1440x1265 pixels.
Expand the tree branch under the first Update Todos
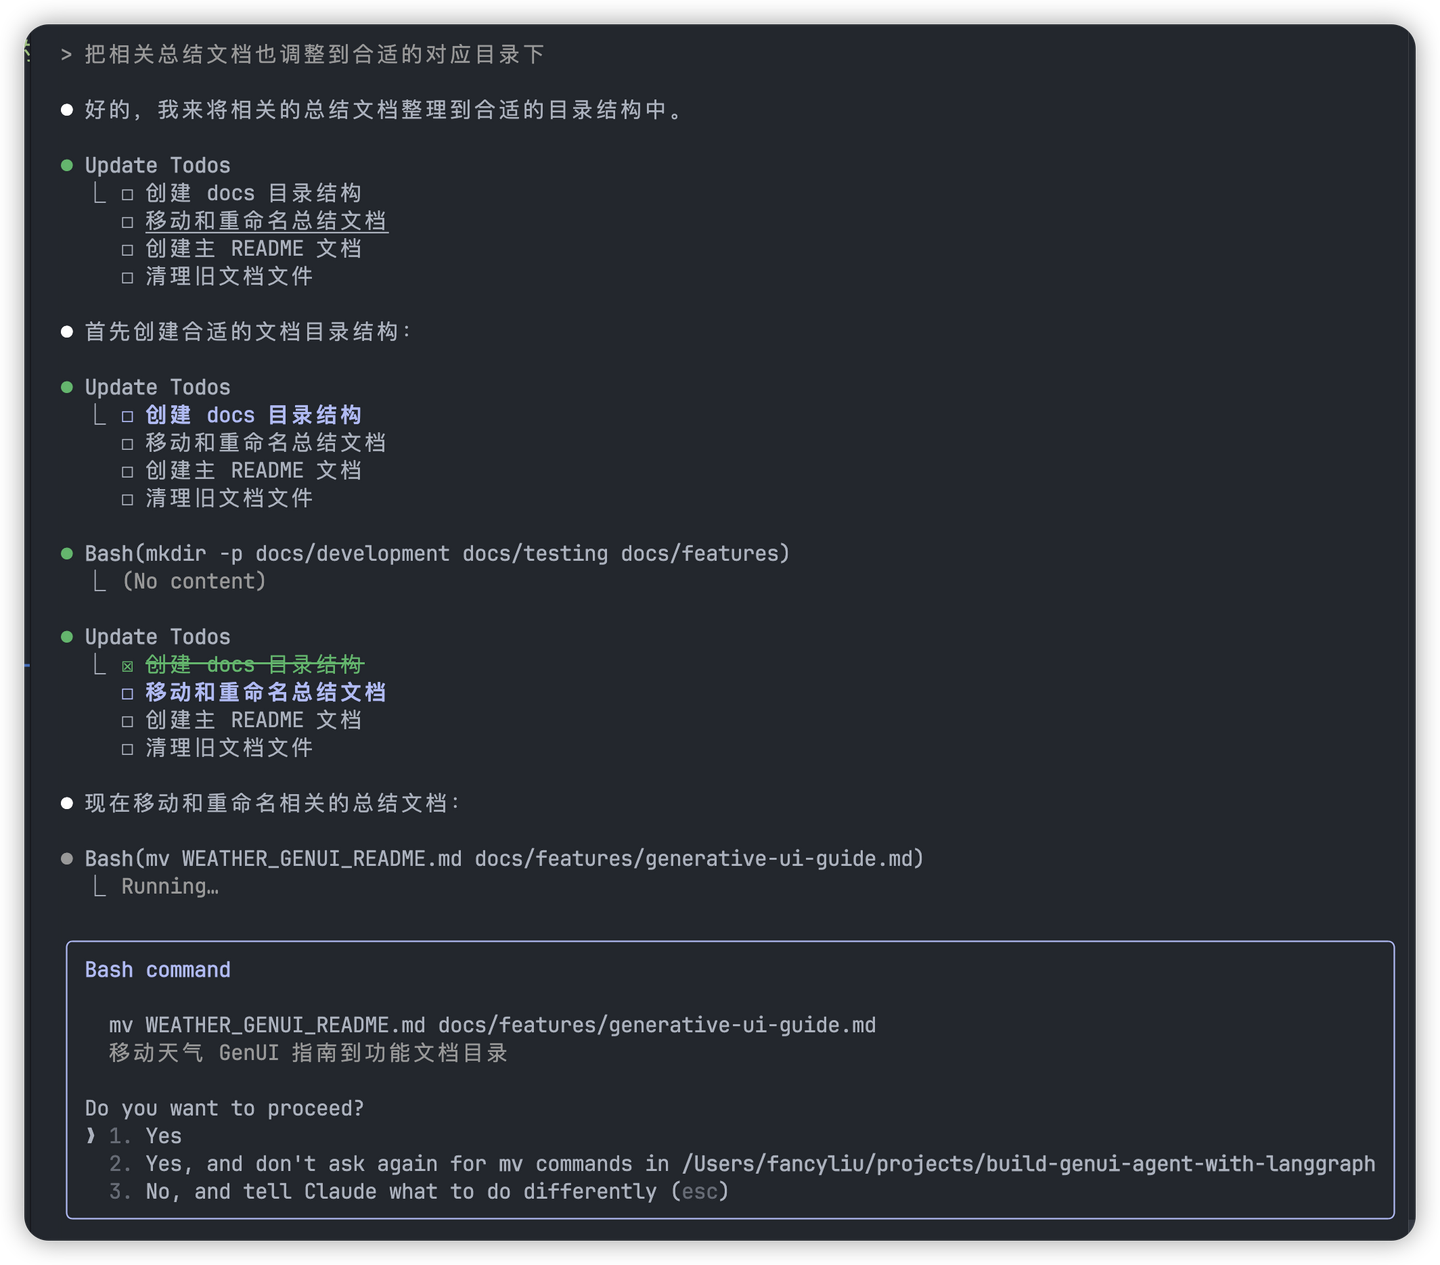point(98,192)
